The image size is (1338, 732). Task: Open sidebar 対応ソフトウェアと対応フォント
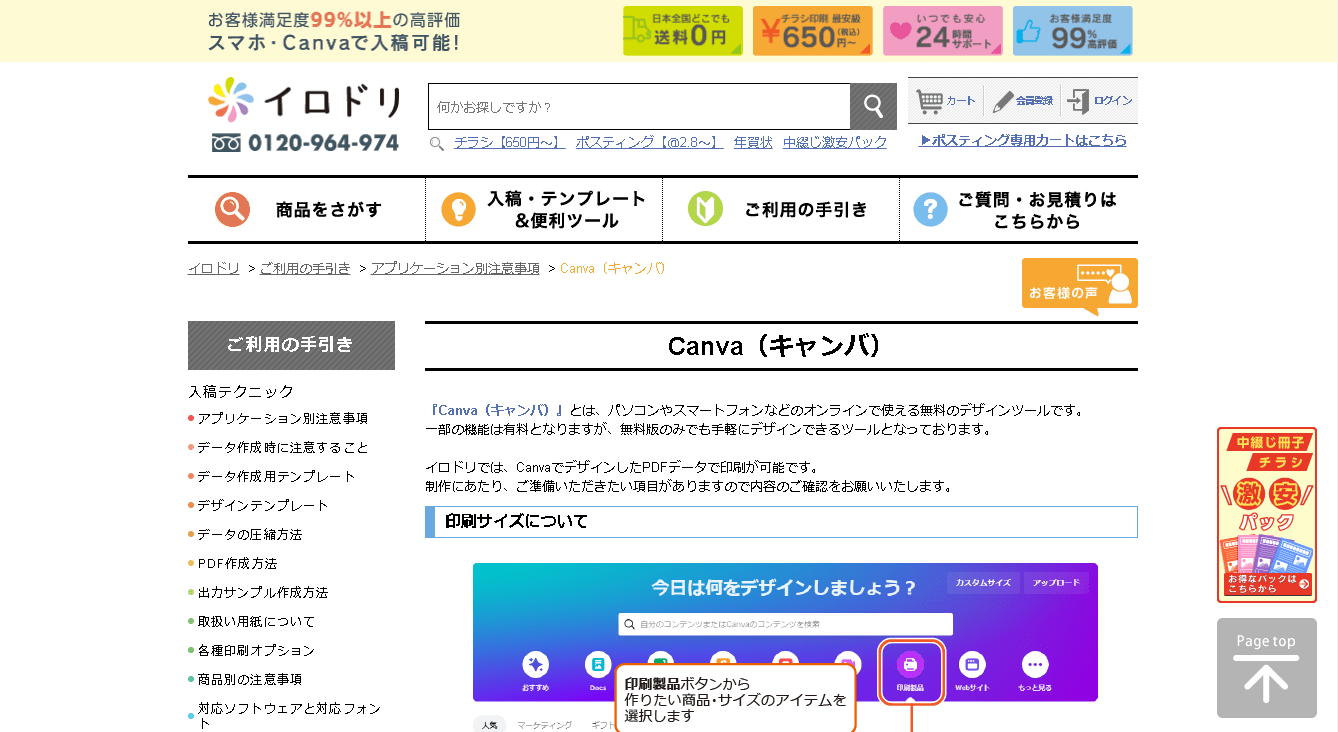[x=290, y=715]
